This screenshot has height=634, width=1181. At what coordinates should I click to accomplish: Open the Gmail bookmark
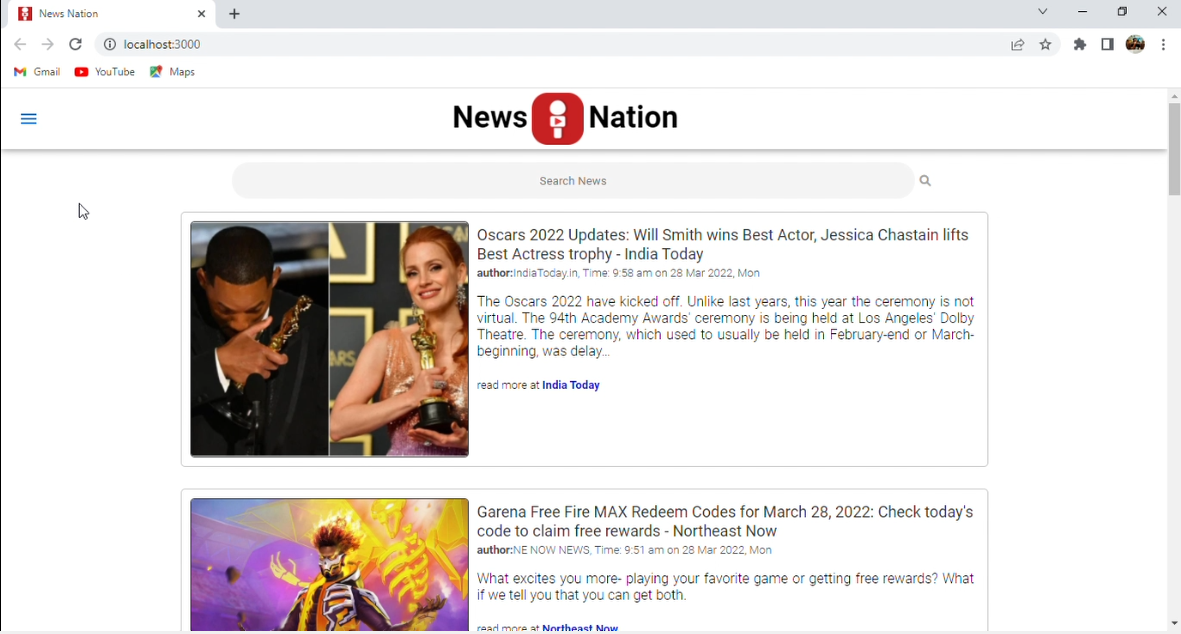37,72
